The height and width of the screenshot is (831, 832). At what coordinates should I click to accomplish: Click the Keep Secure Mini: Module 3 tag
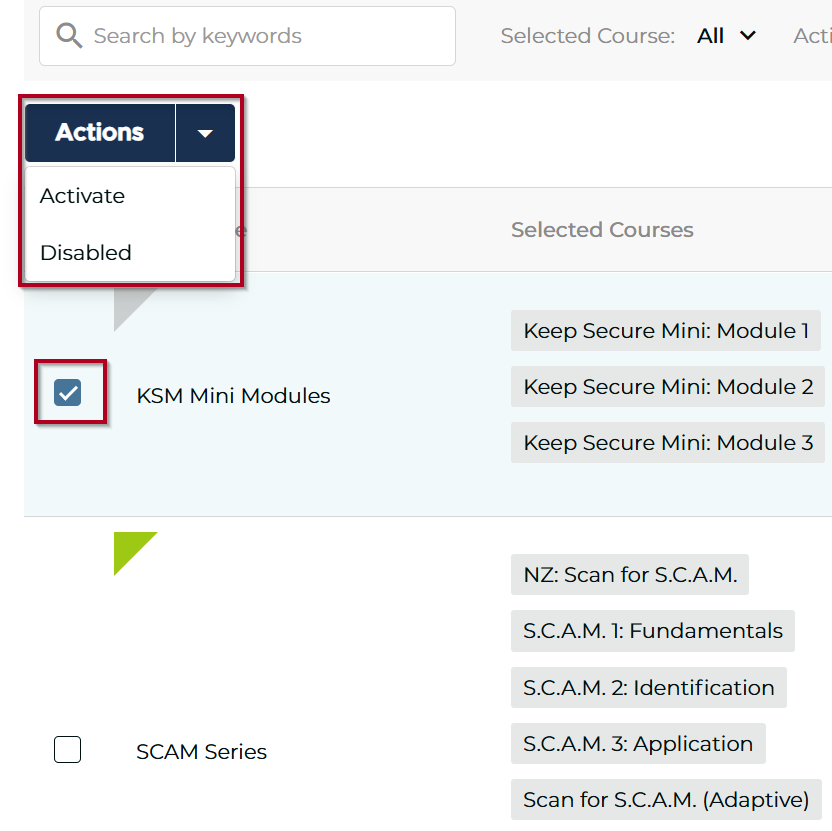pos(668,442)
